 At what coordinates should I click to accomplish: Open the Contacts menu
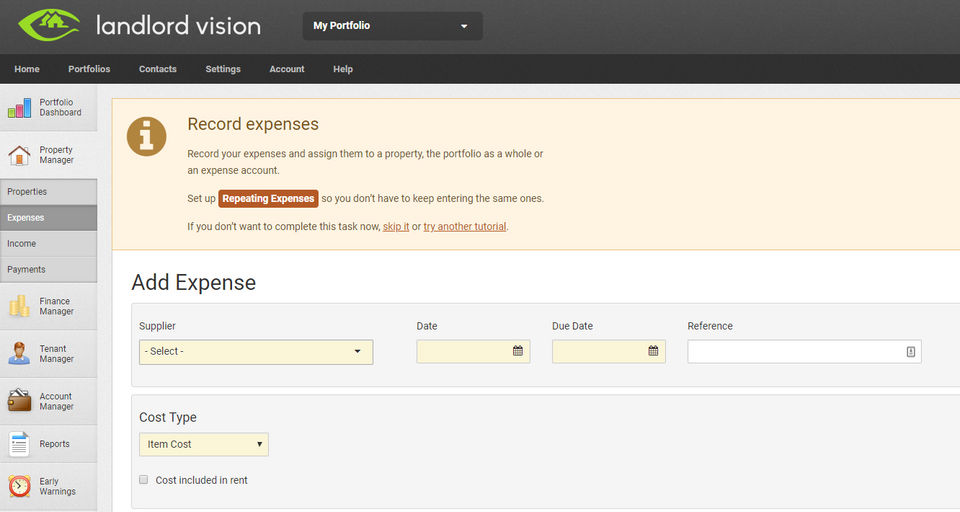point(158,69)
